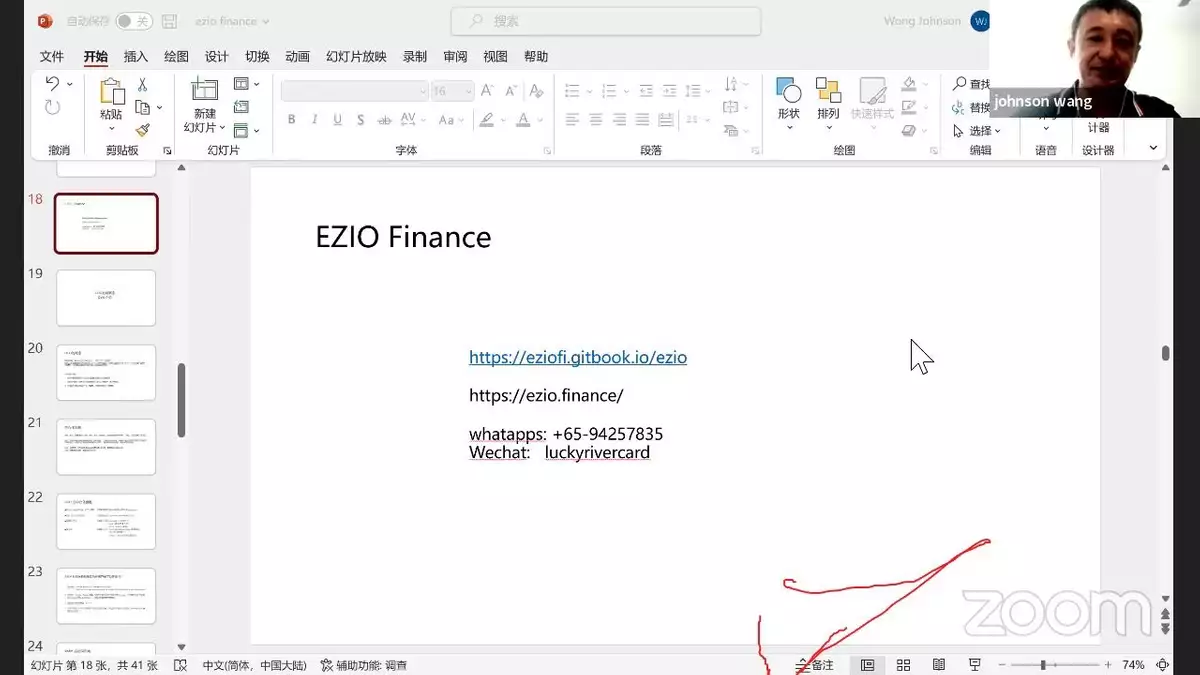Click the Find magnifier in editing group

(960, 85)
